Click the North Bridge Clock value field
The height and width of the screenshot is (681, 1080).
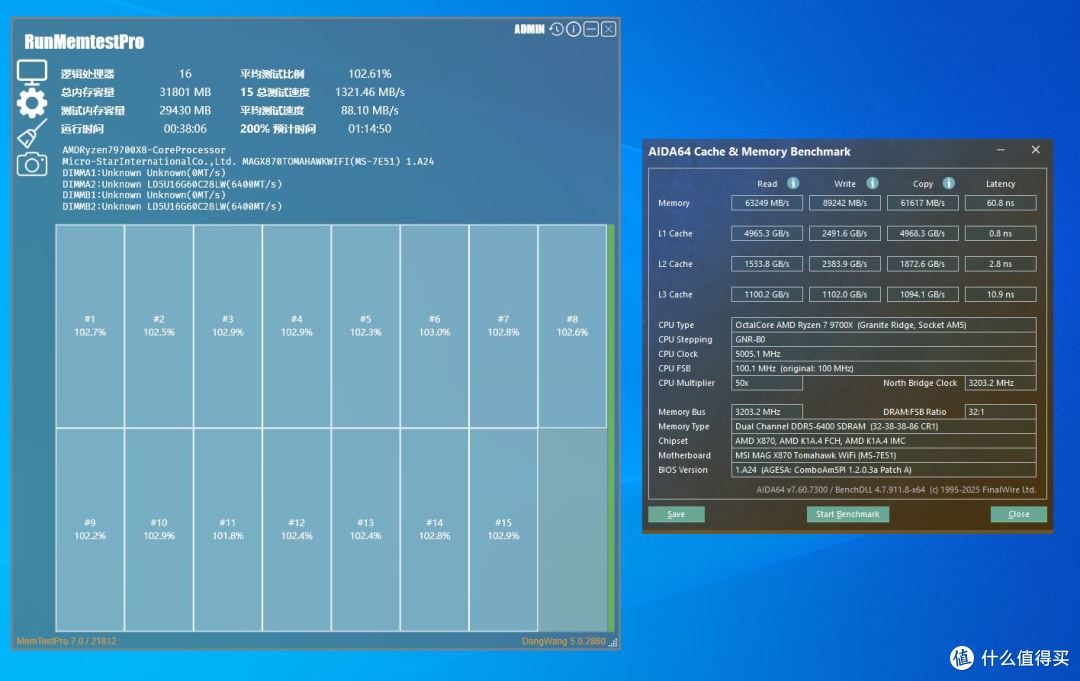pos(1000,383)
